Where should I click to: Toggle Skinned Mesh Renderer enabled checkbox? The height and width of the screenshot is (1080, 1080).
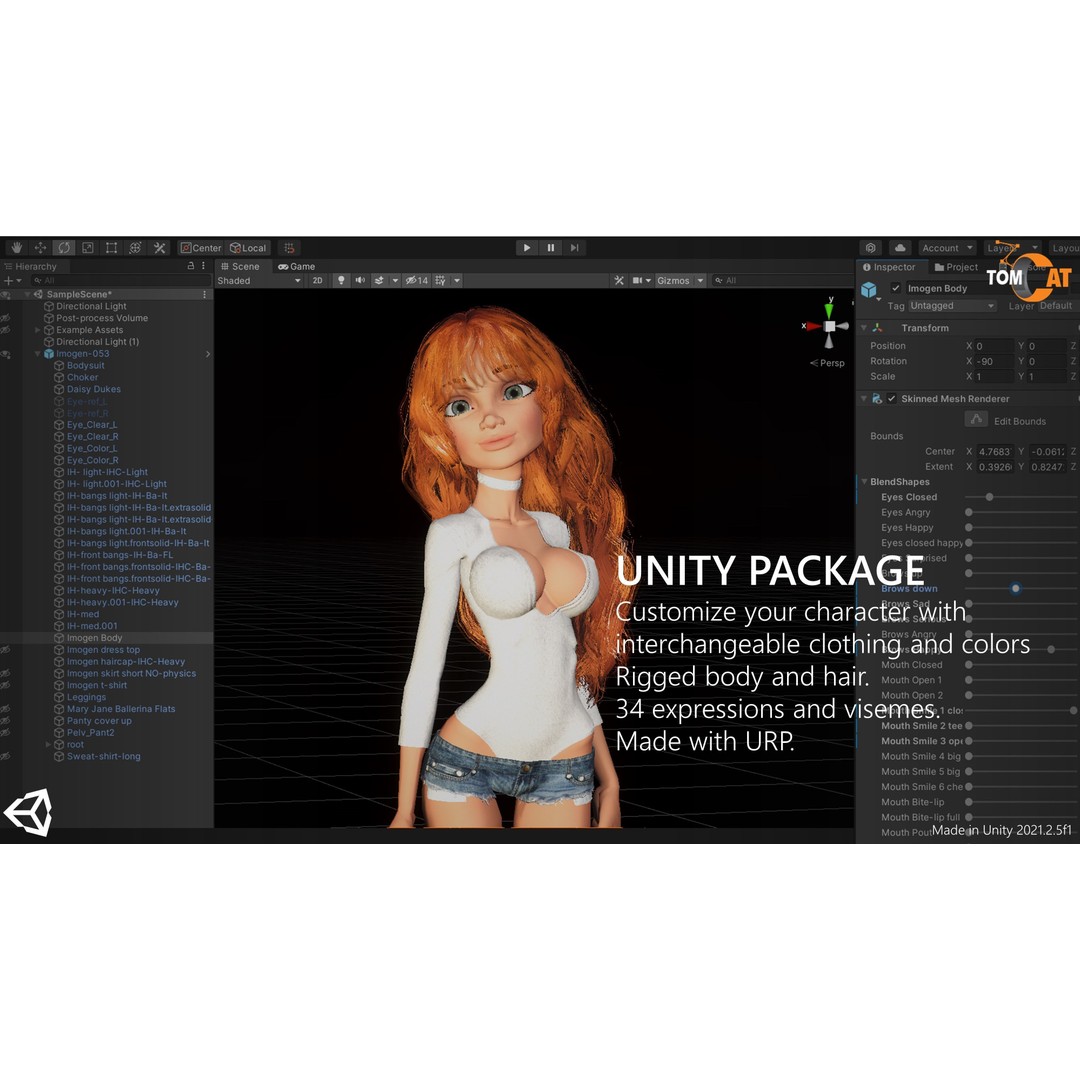click(x=891, y=398)
